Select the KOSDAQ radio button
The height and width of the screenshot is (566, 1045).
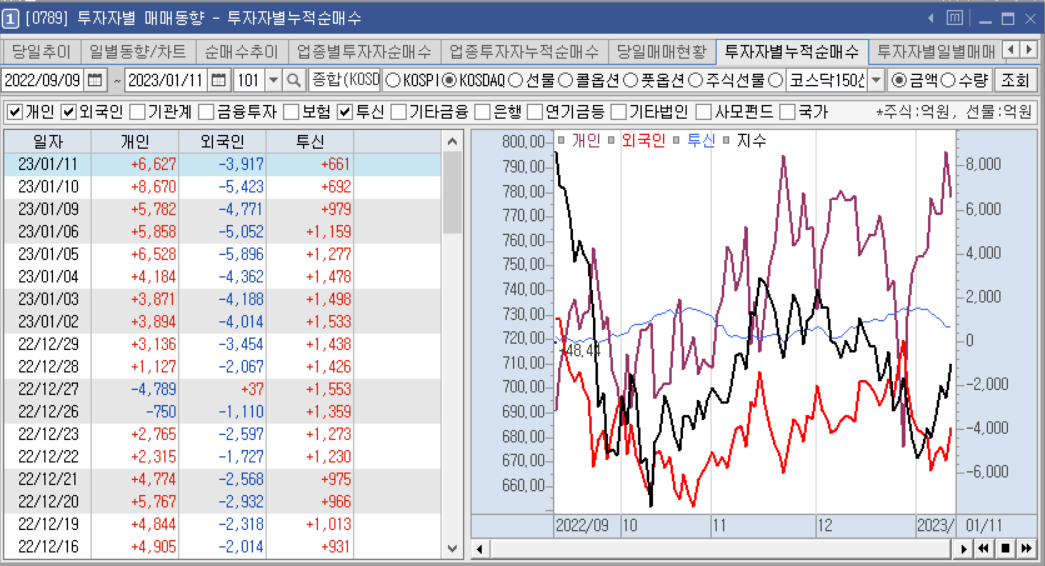click(449, 81)
